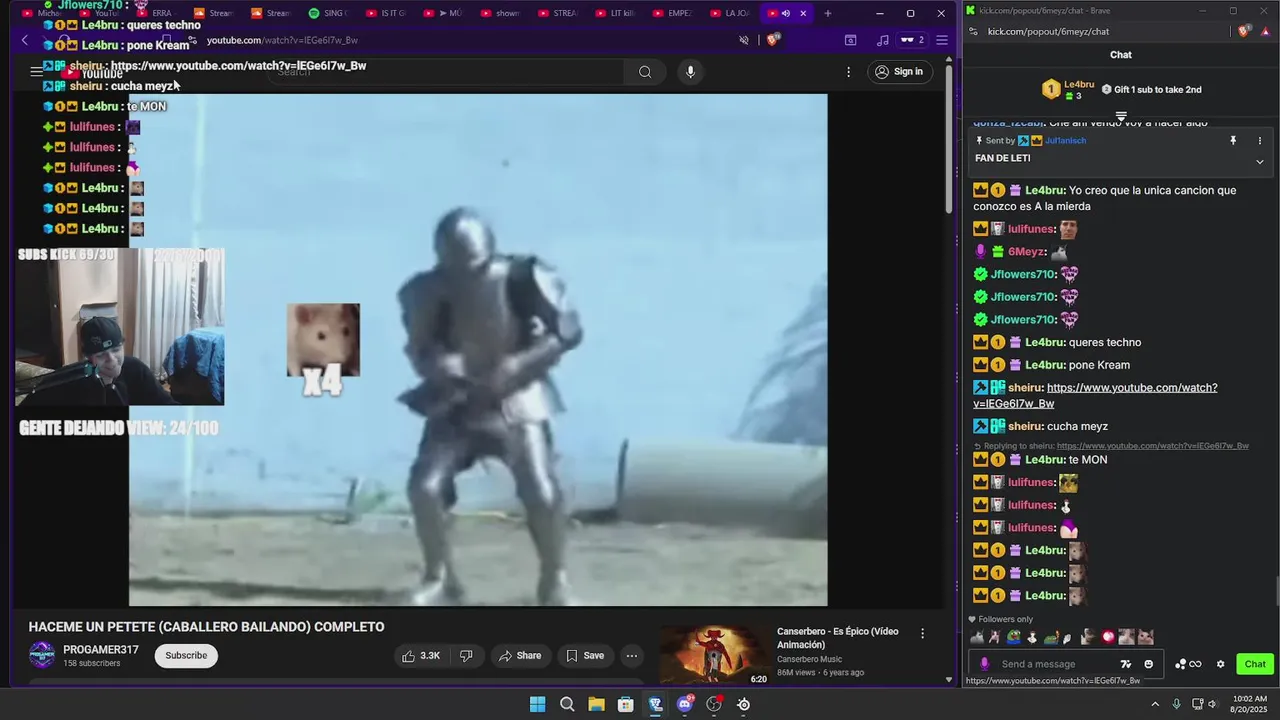Open File Explorer from taskbar
This screenshot has width=1280, height=720.
(596, 704)
